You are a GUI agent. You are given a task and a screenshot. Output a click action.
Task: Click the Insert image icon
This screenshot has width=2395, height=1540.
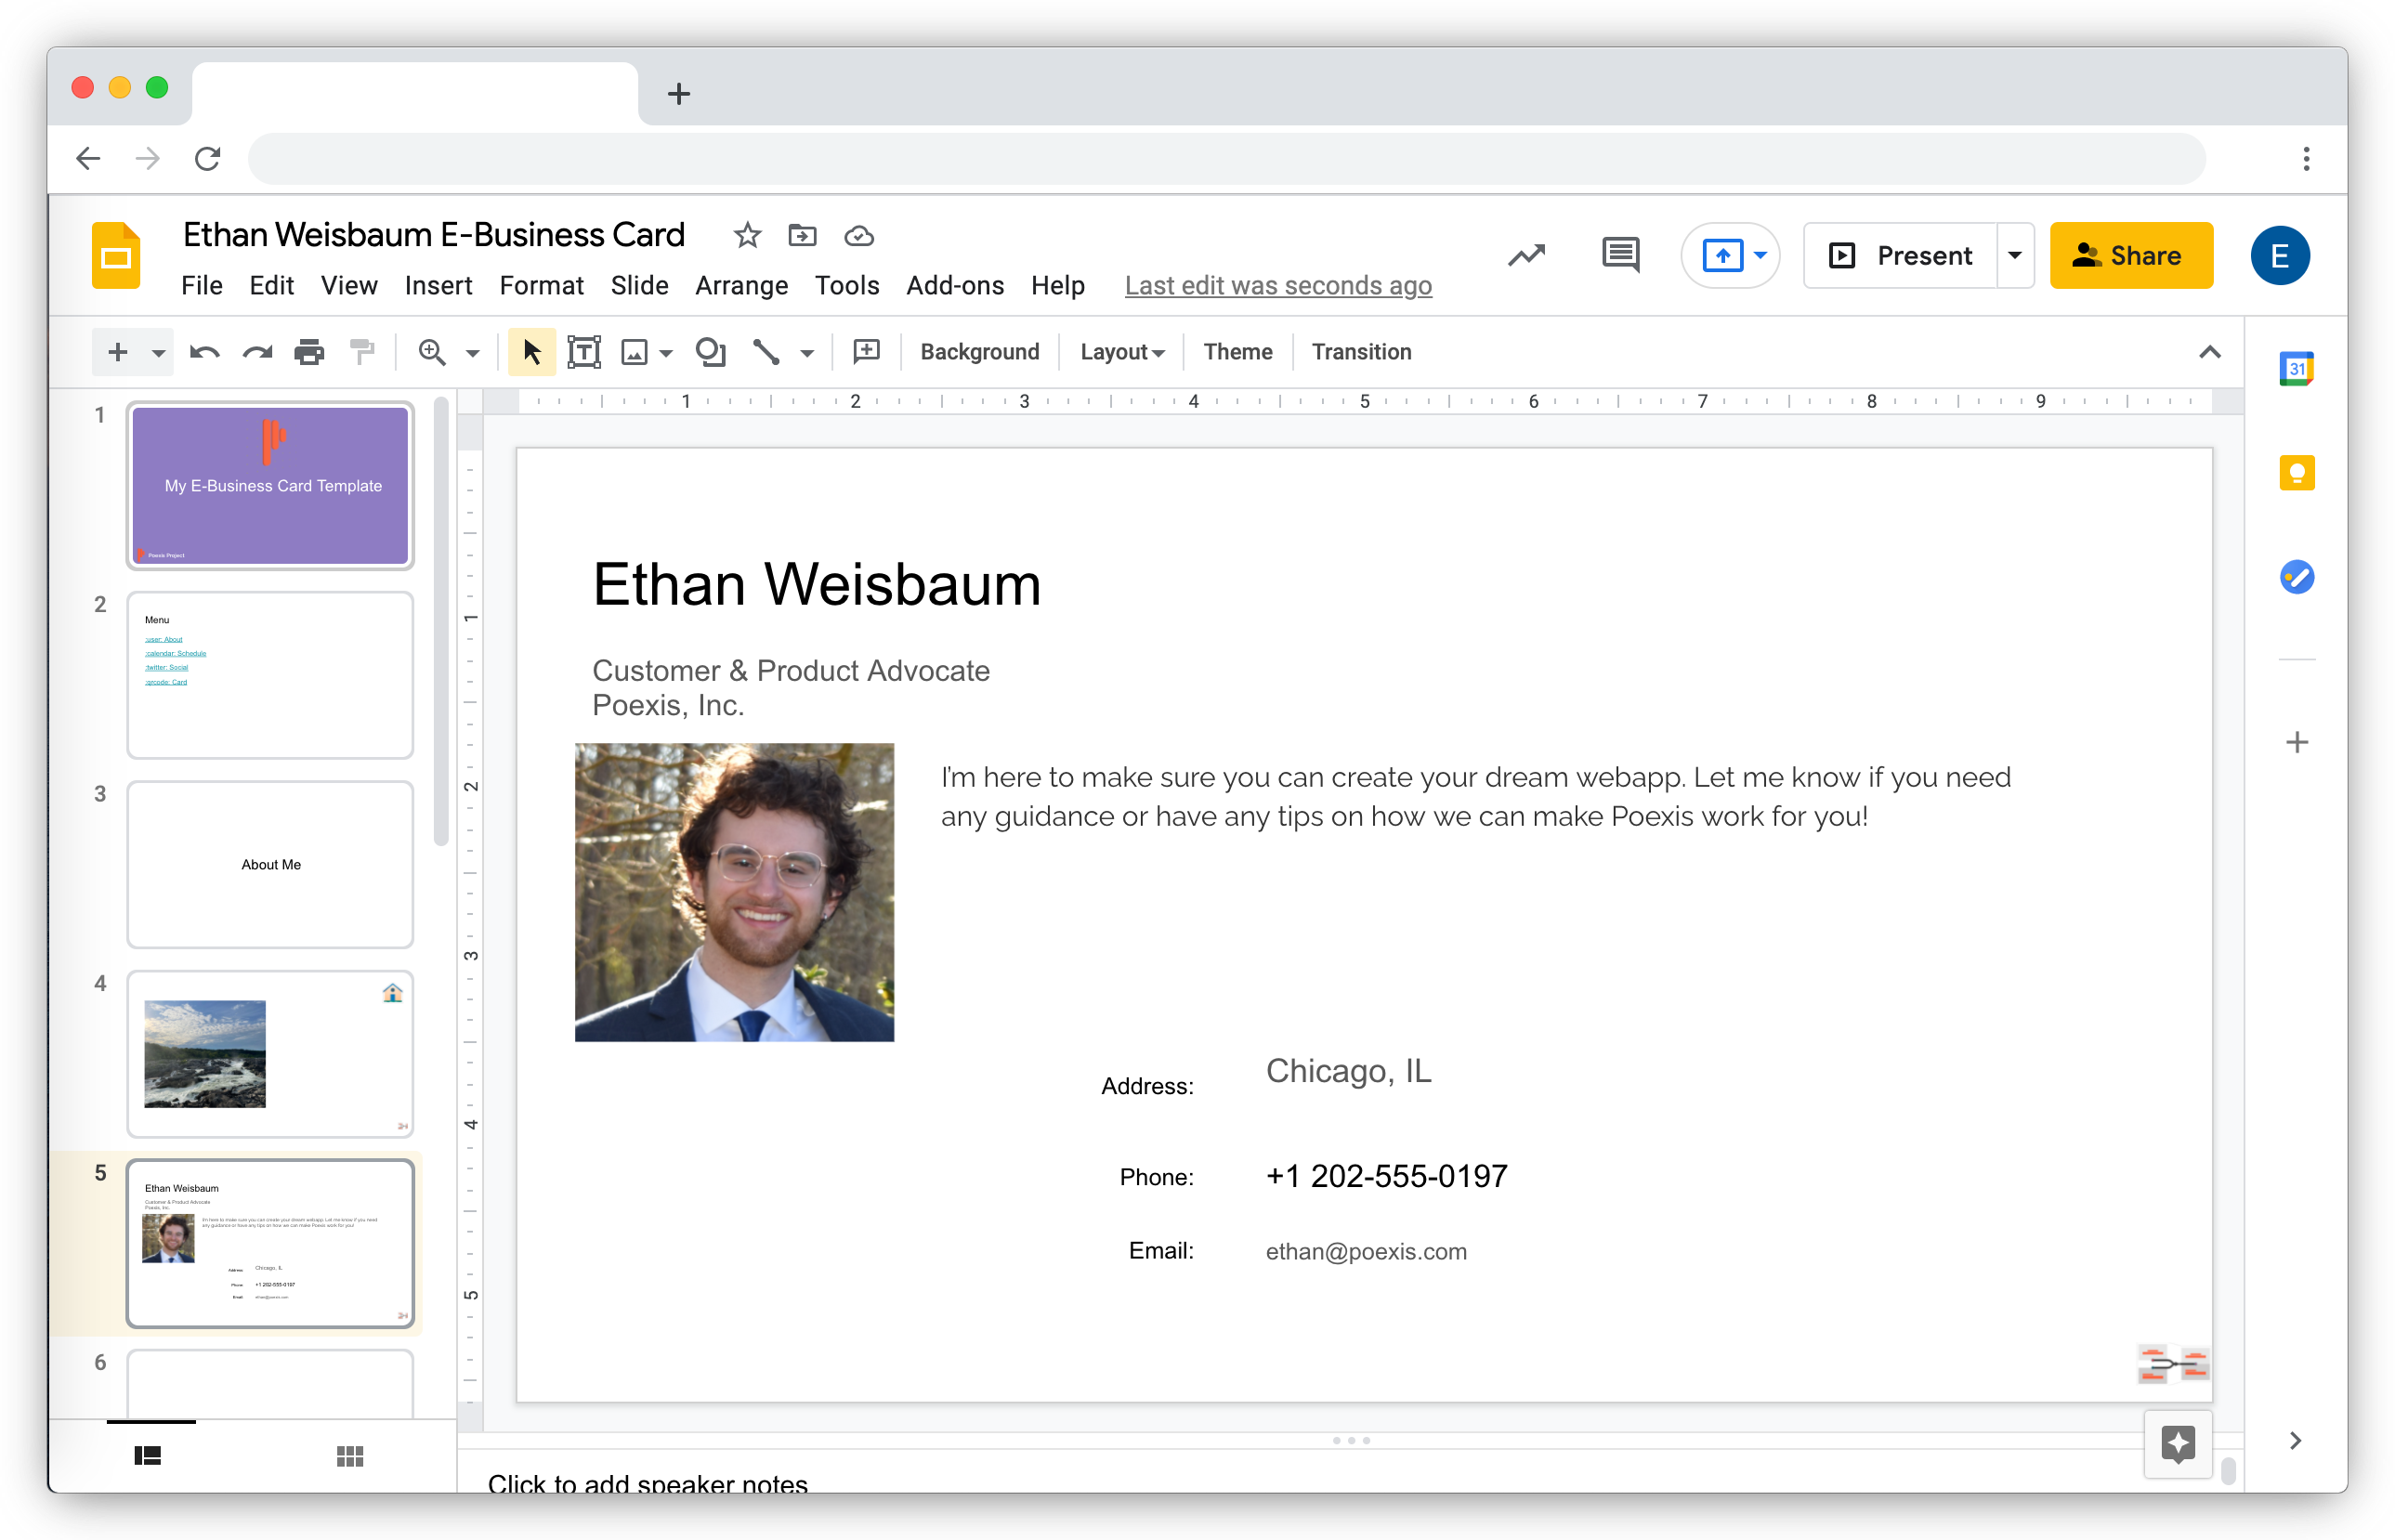tap(634, 352)
